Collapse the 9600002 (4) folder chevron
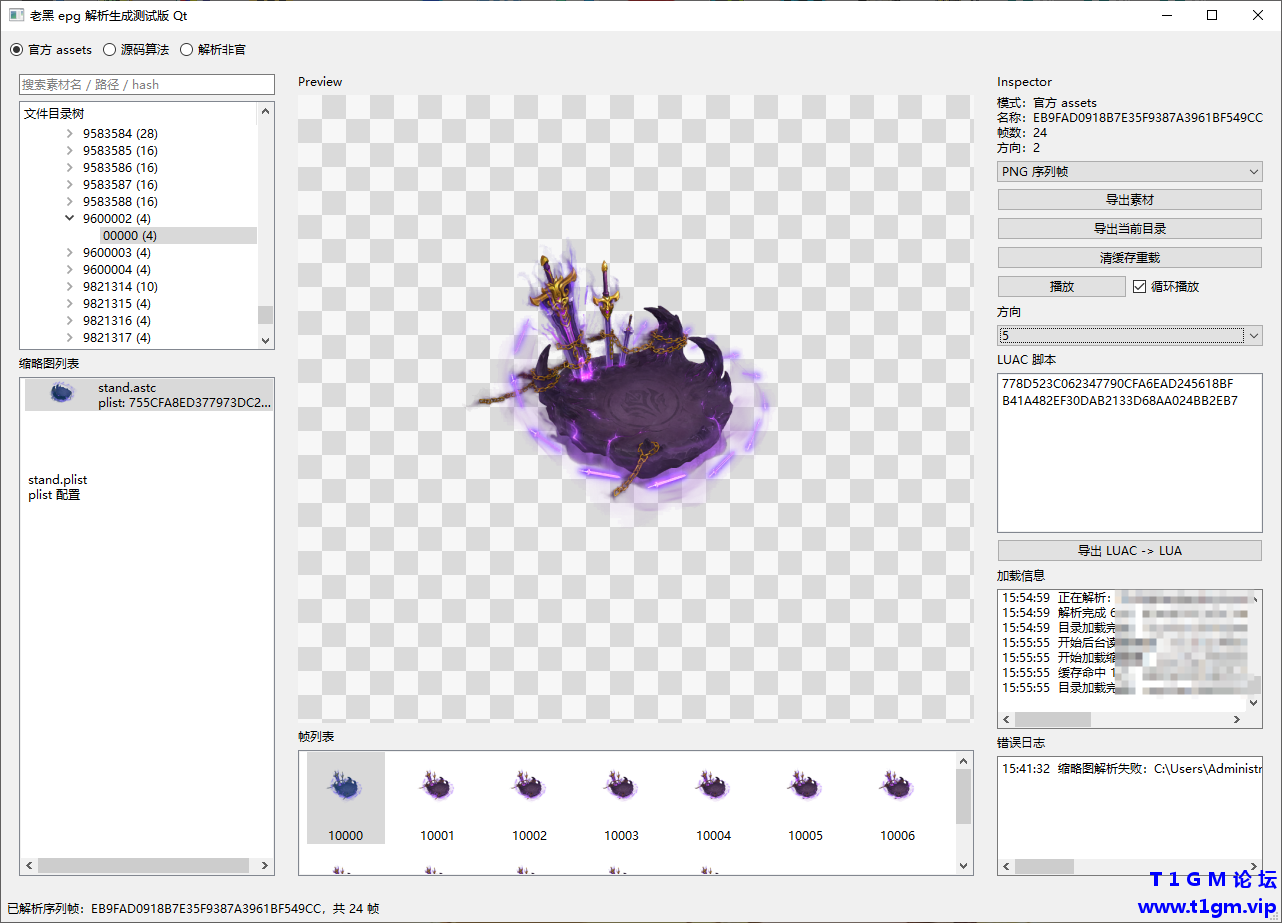Viewport: 1282px width, 923px height. pyautogui.click(x=69, y=219)
